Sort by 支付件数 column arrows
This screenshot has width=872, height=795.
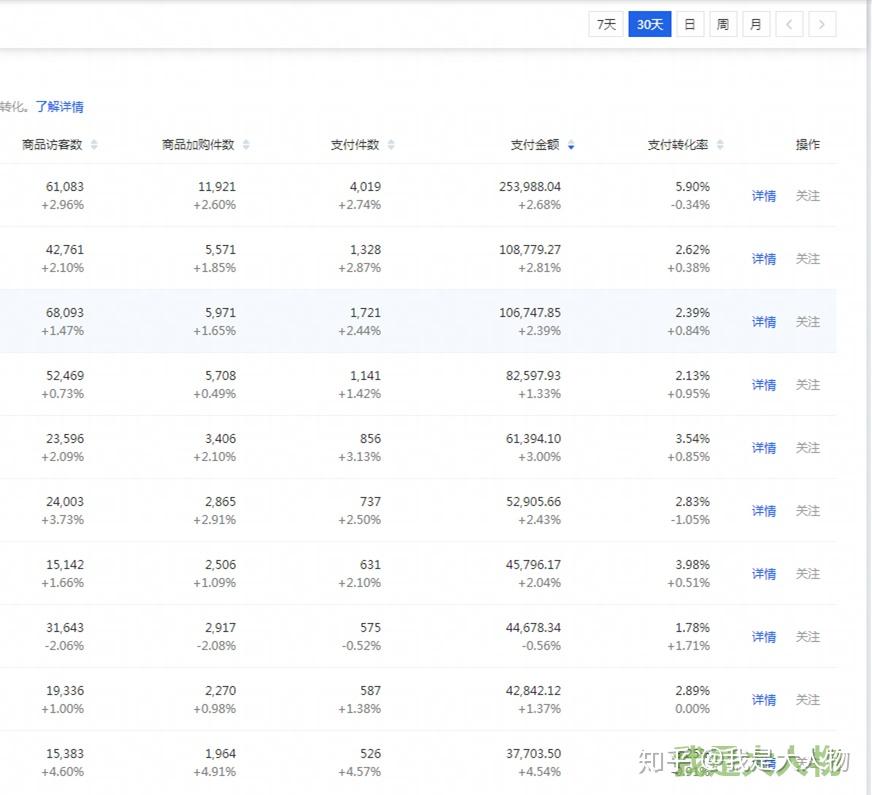pyautogui.click(x=391, y=145)
